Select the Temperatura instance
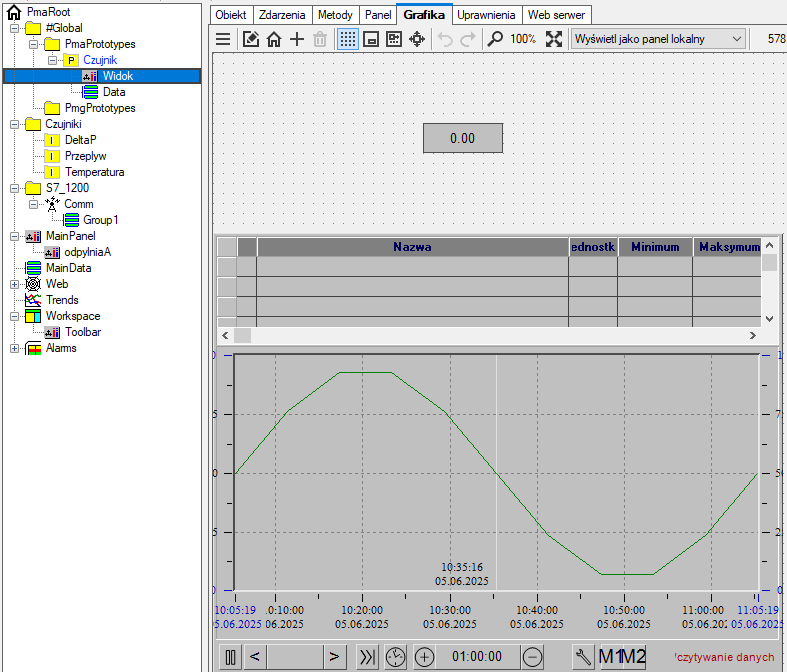The height and width of the screenshot is (672, 787). coord(95,172)
